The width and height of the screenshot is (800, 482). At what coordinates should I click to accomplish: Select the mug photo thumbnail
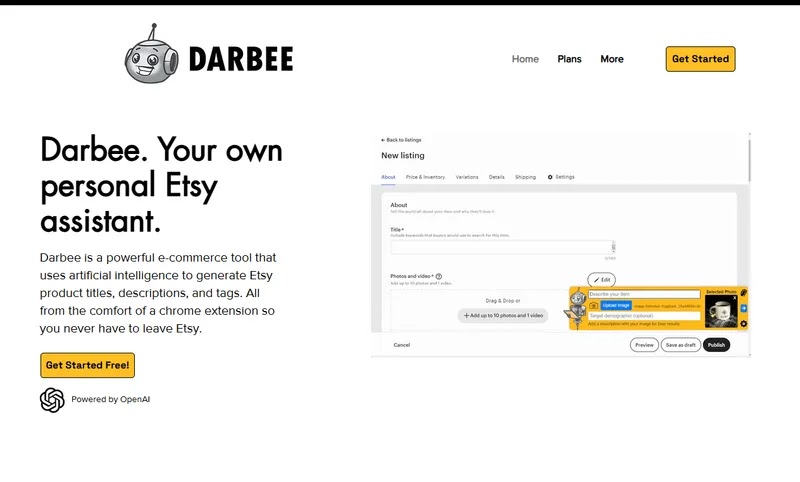[x=721, y=311]
